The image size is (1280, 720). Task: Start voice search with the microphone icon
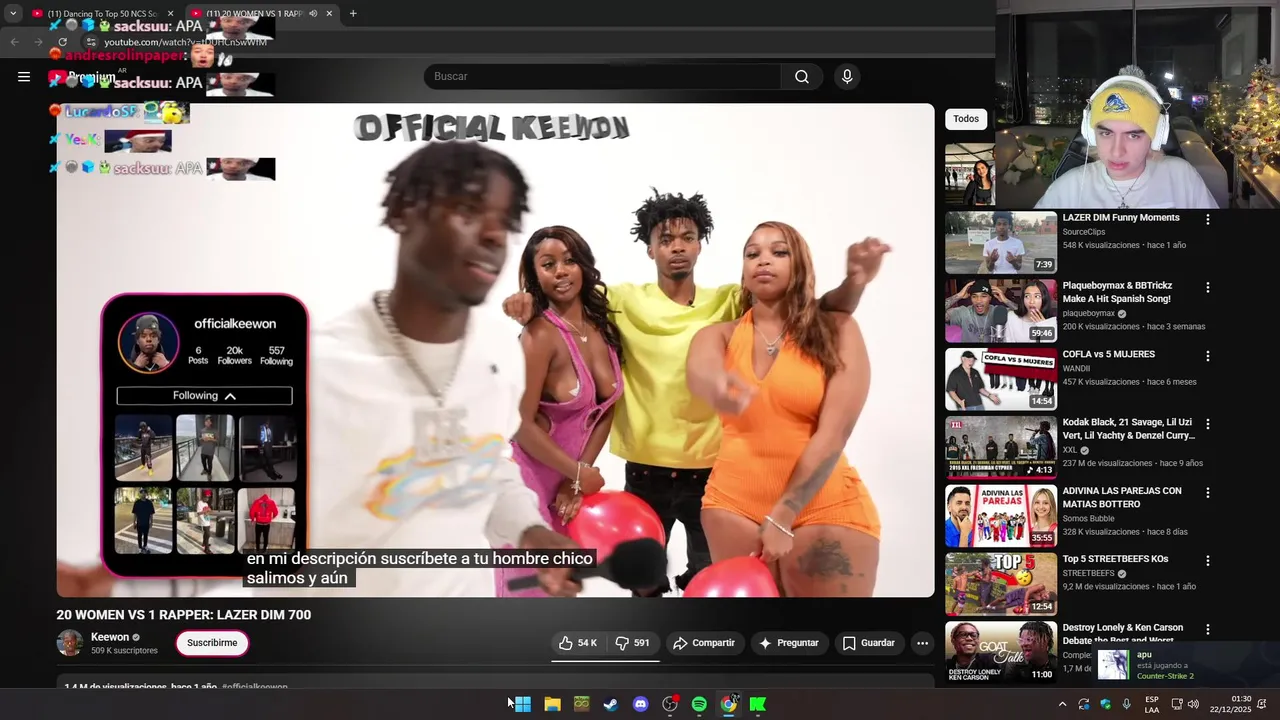pos(847,77)
